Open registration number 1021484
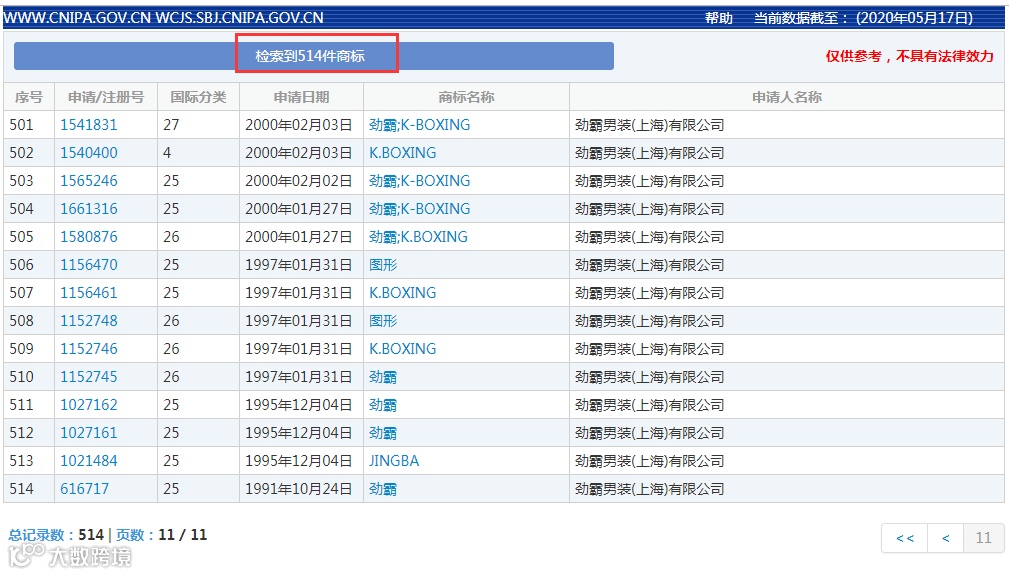Viewport: 1009px width, 575px height. coord(89,461)
